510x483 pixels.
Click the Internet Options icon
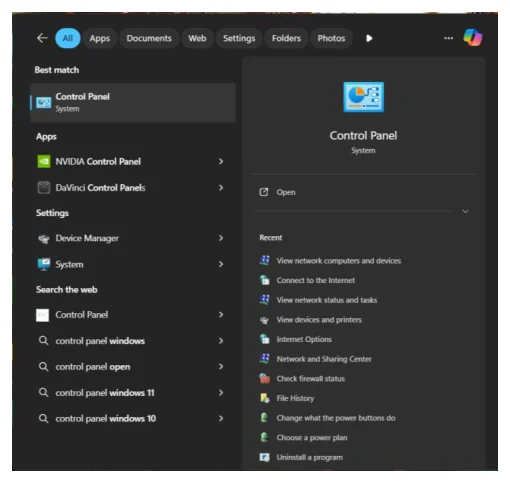coord(265,339)
